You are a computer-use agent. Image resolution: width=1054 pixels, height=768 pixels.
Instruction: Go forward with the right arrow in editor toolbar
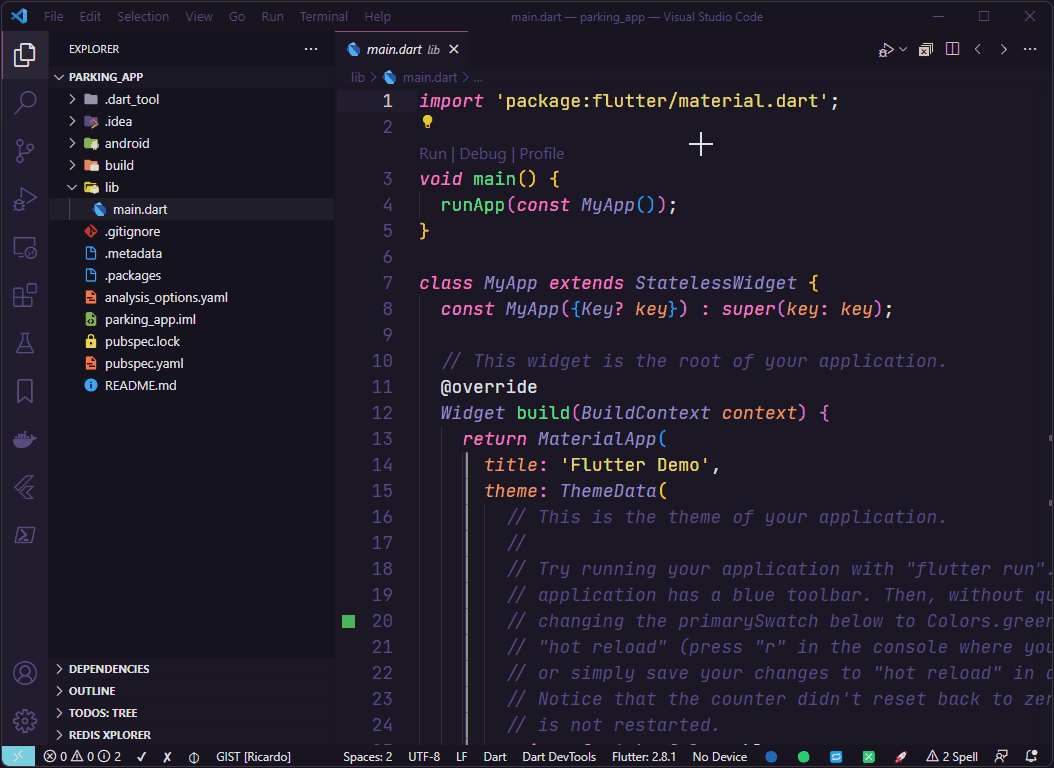(1003, 49)
